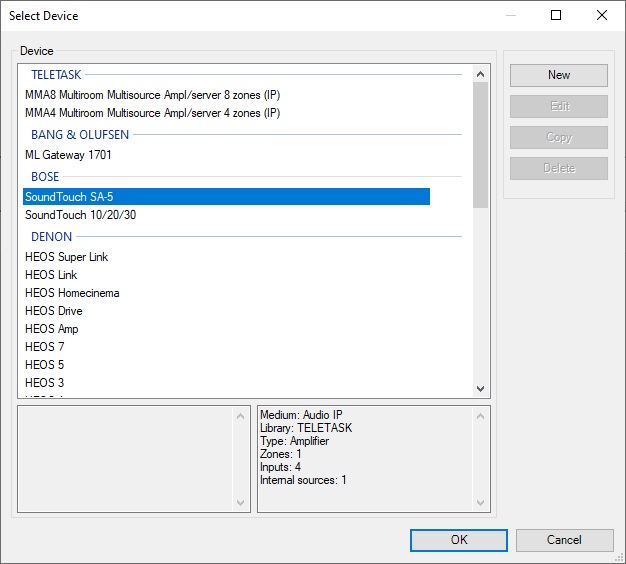Screen dimensions: 626x564
Task: Click the New button
Action: pyautogui.click(x=558, y=75)
